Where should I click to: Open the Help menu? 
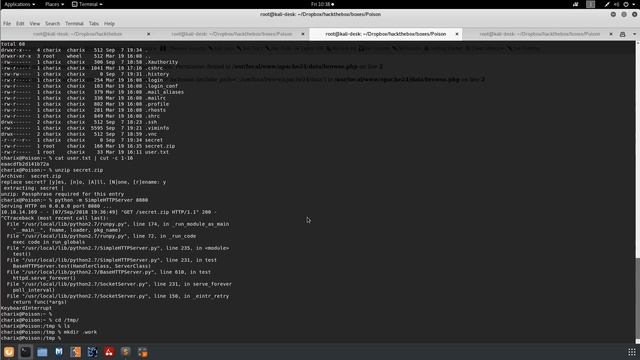pos(109,24)
